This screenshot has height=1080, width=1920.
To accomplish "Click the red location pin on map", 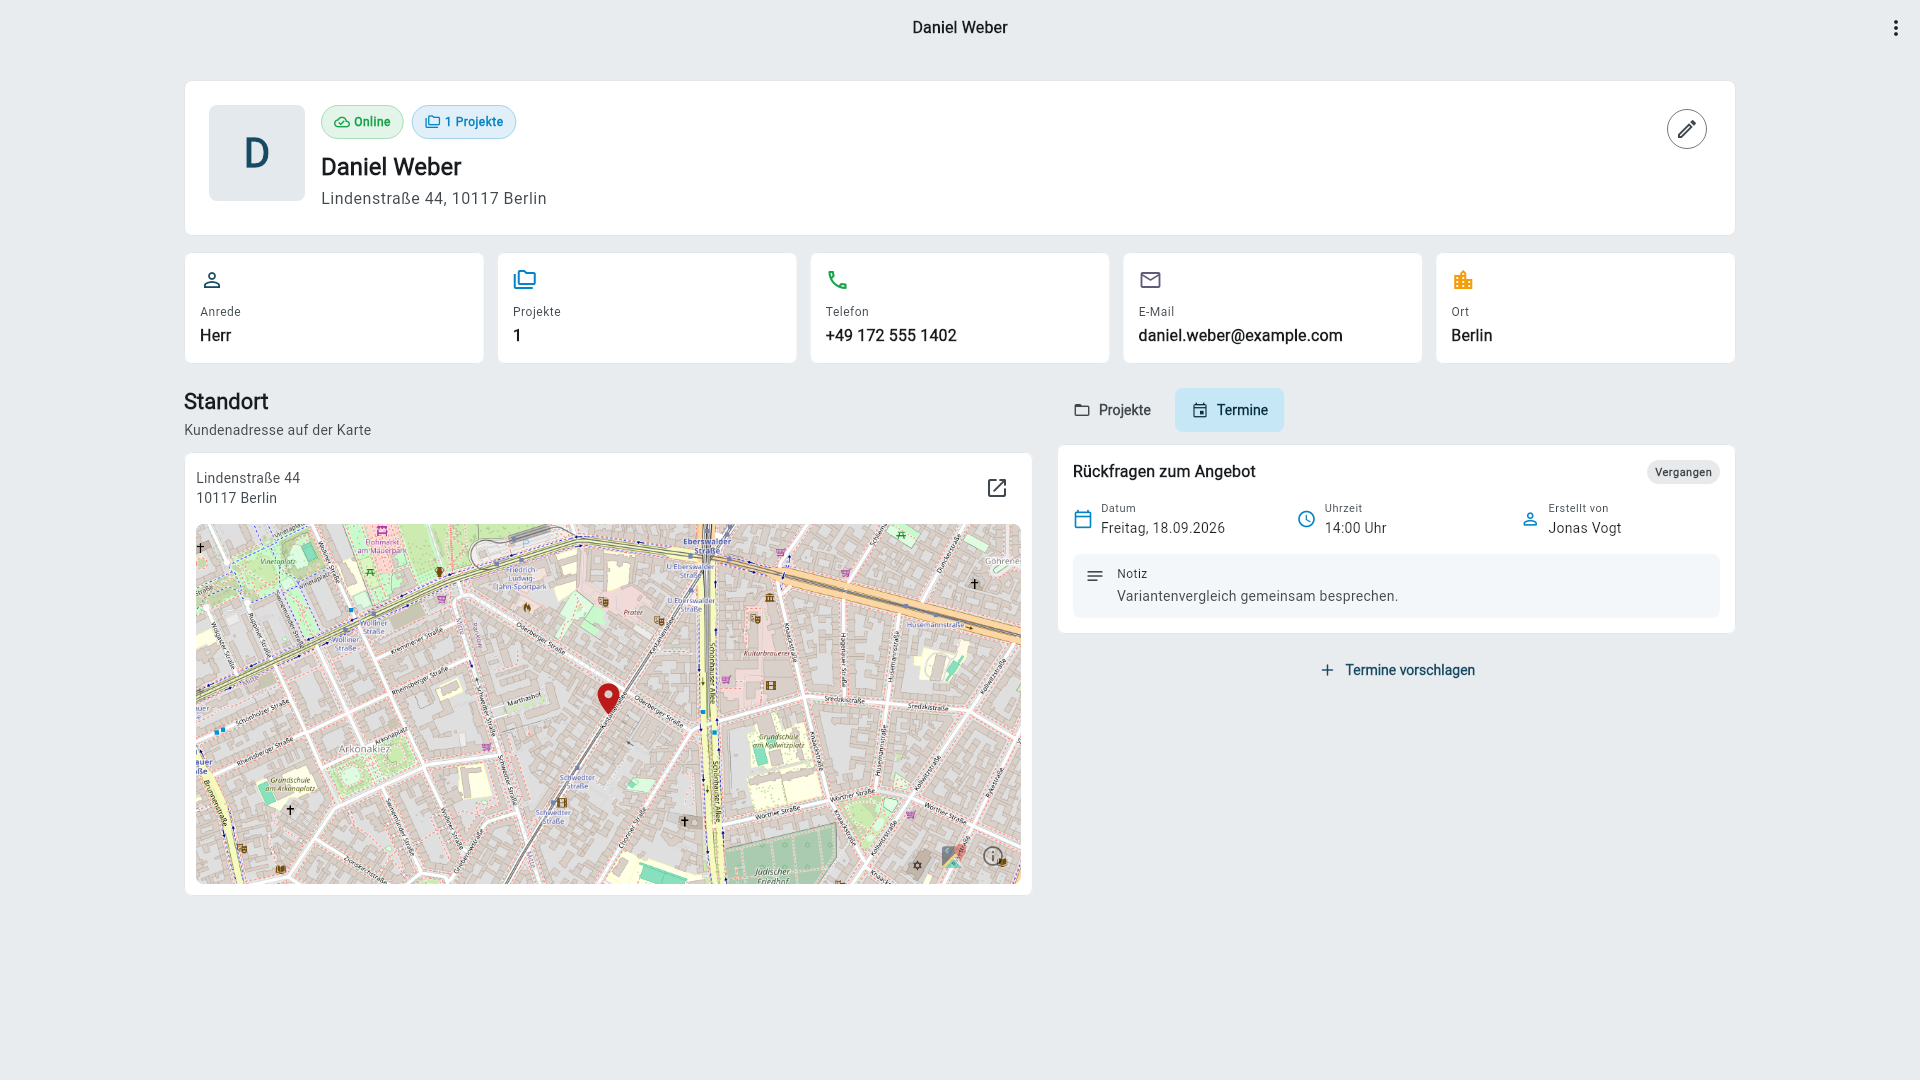I will click(608, 698).
